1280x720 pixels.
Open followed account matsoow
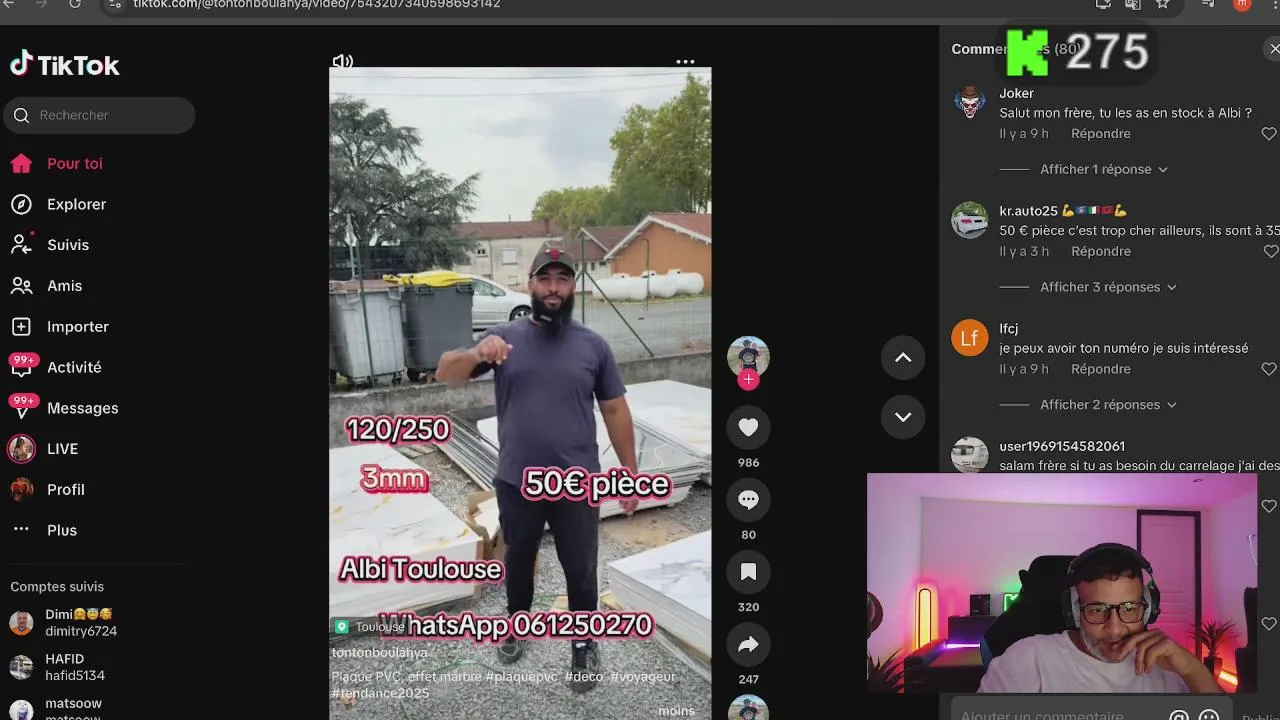click(73, 710)
